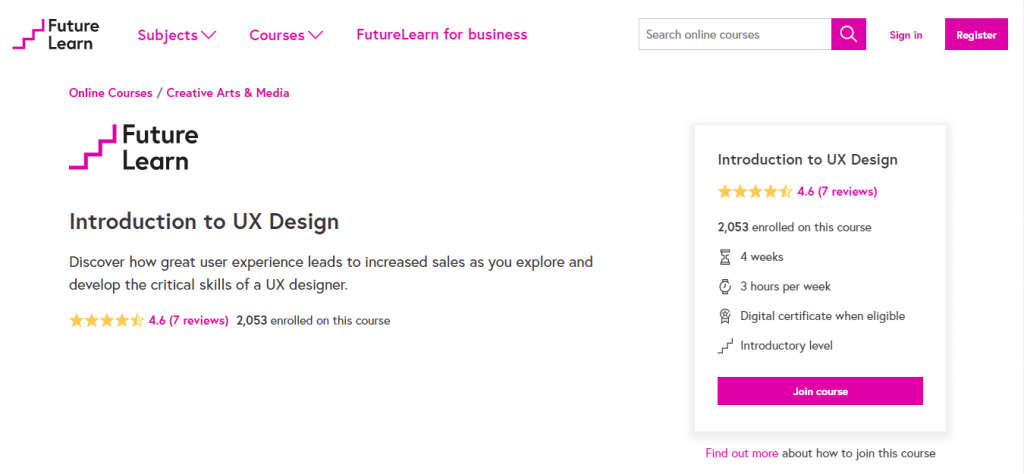1024x474 pixels.
Task: Open the Online Courses breadcrumb link
Action: pos(110,93)
